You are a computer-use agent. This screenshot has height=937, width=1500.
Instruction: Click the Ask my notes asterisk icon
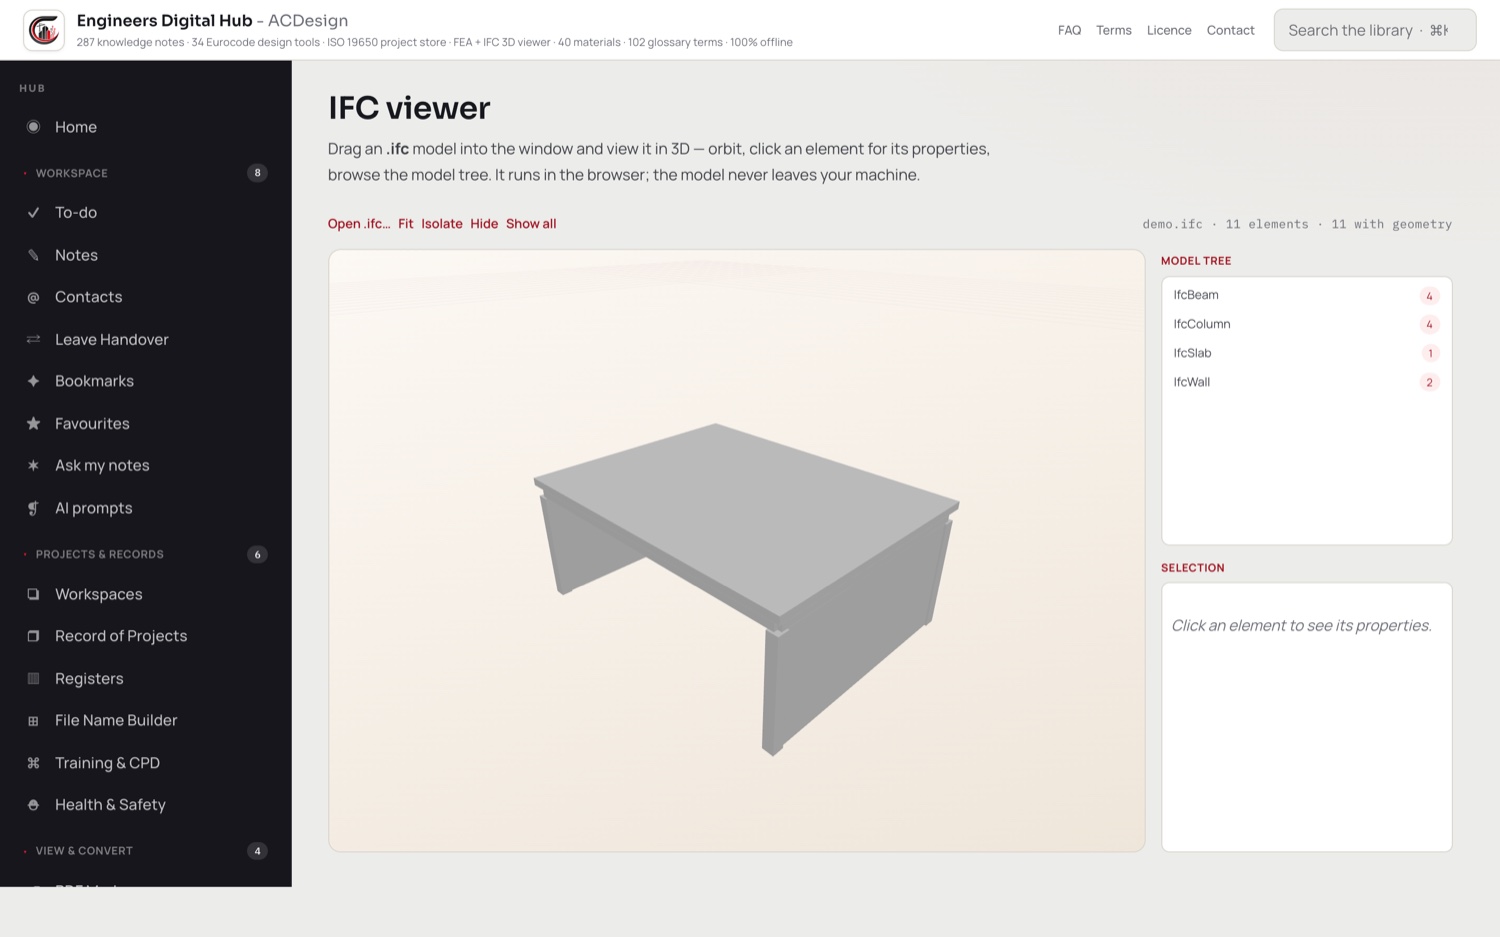coord(33,465)
